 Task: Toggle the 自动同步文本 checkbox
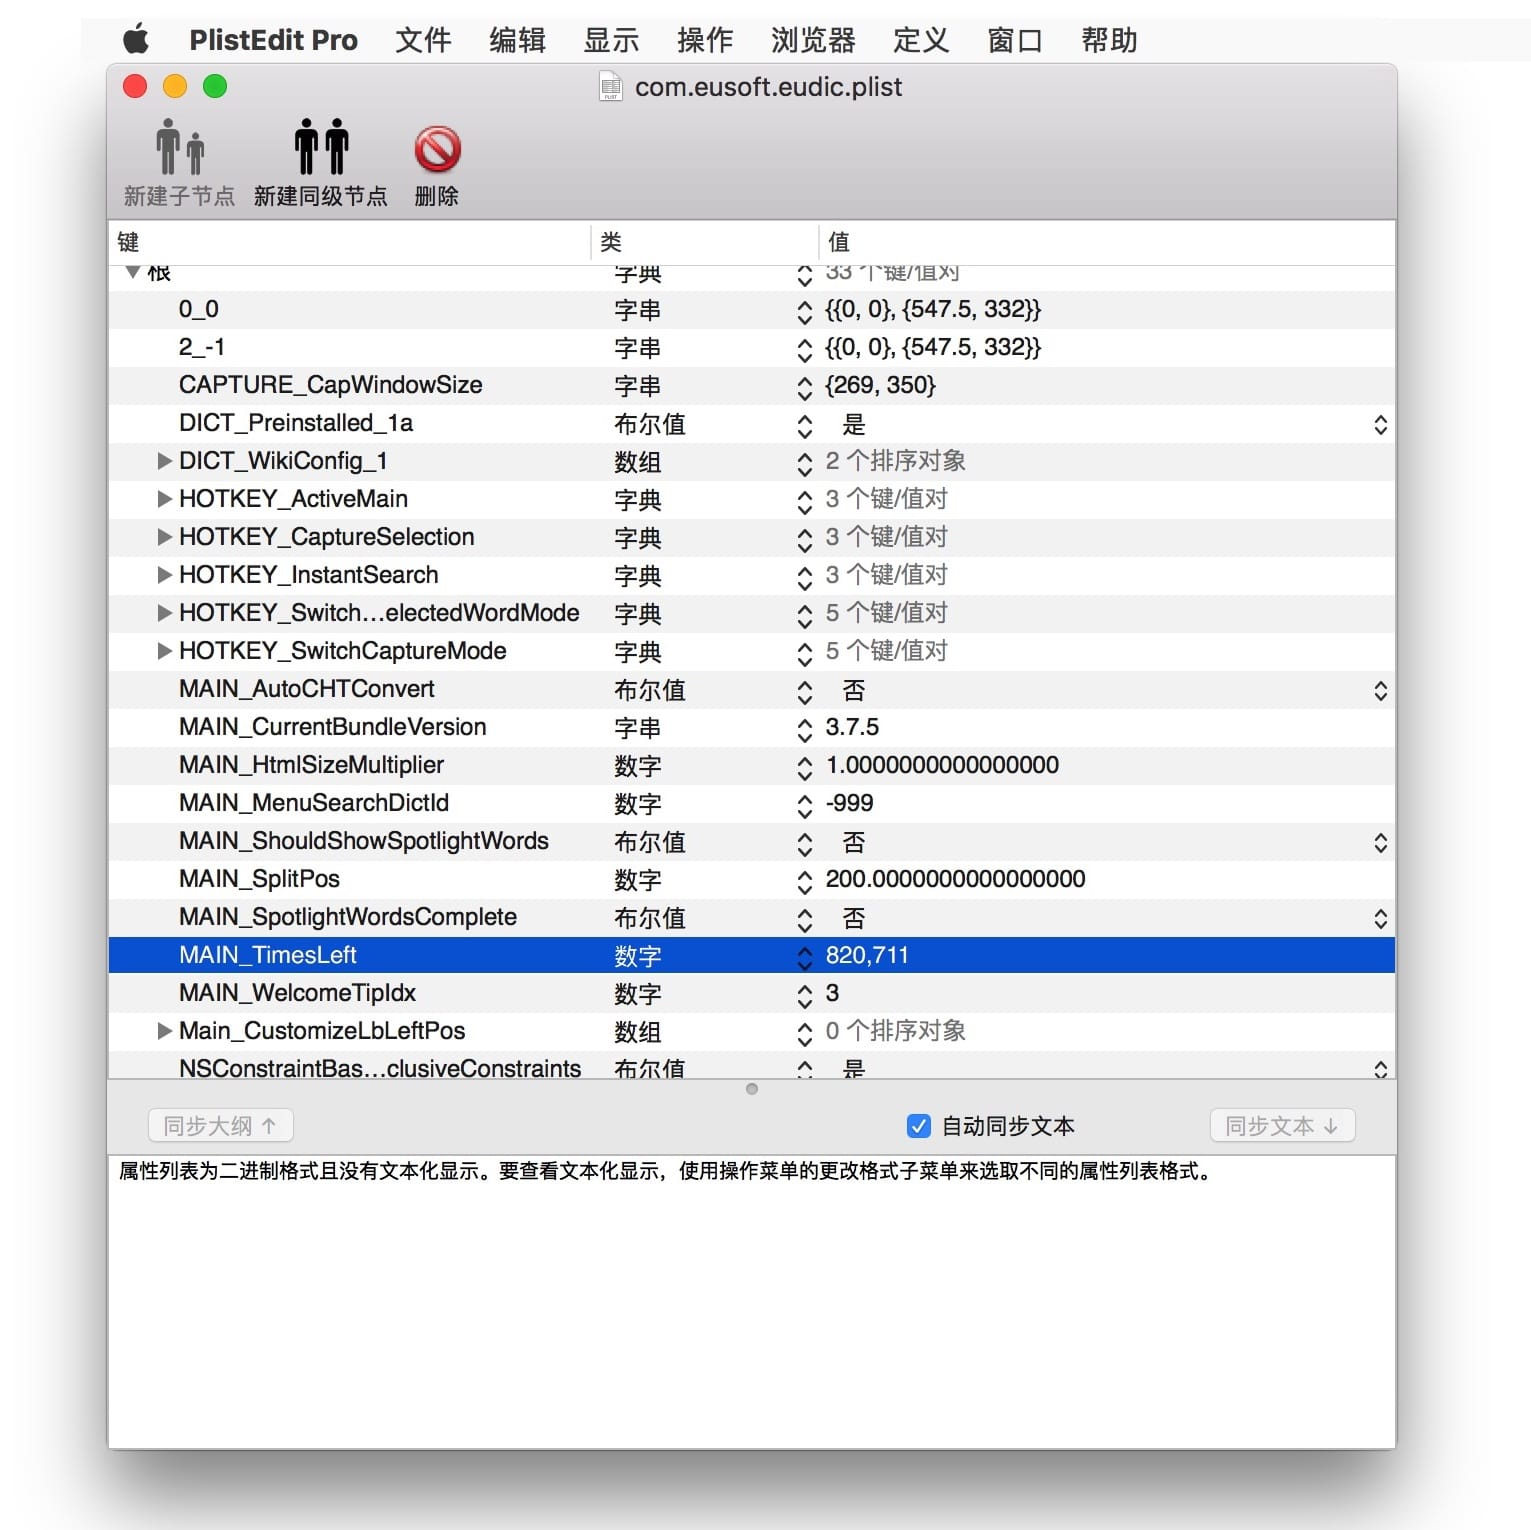coord(918,1126)
